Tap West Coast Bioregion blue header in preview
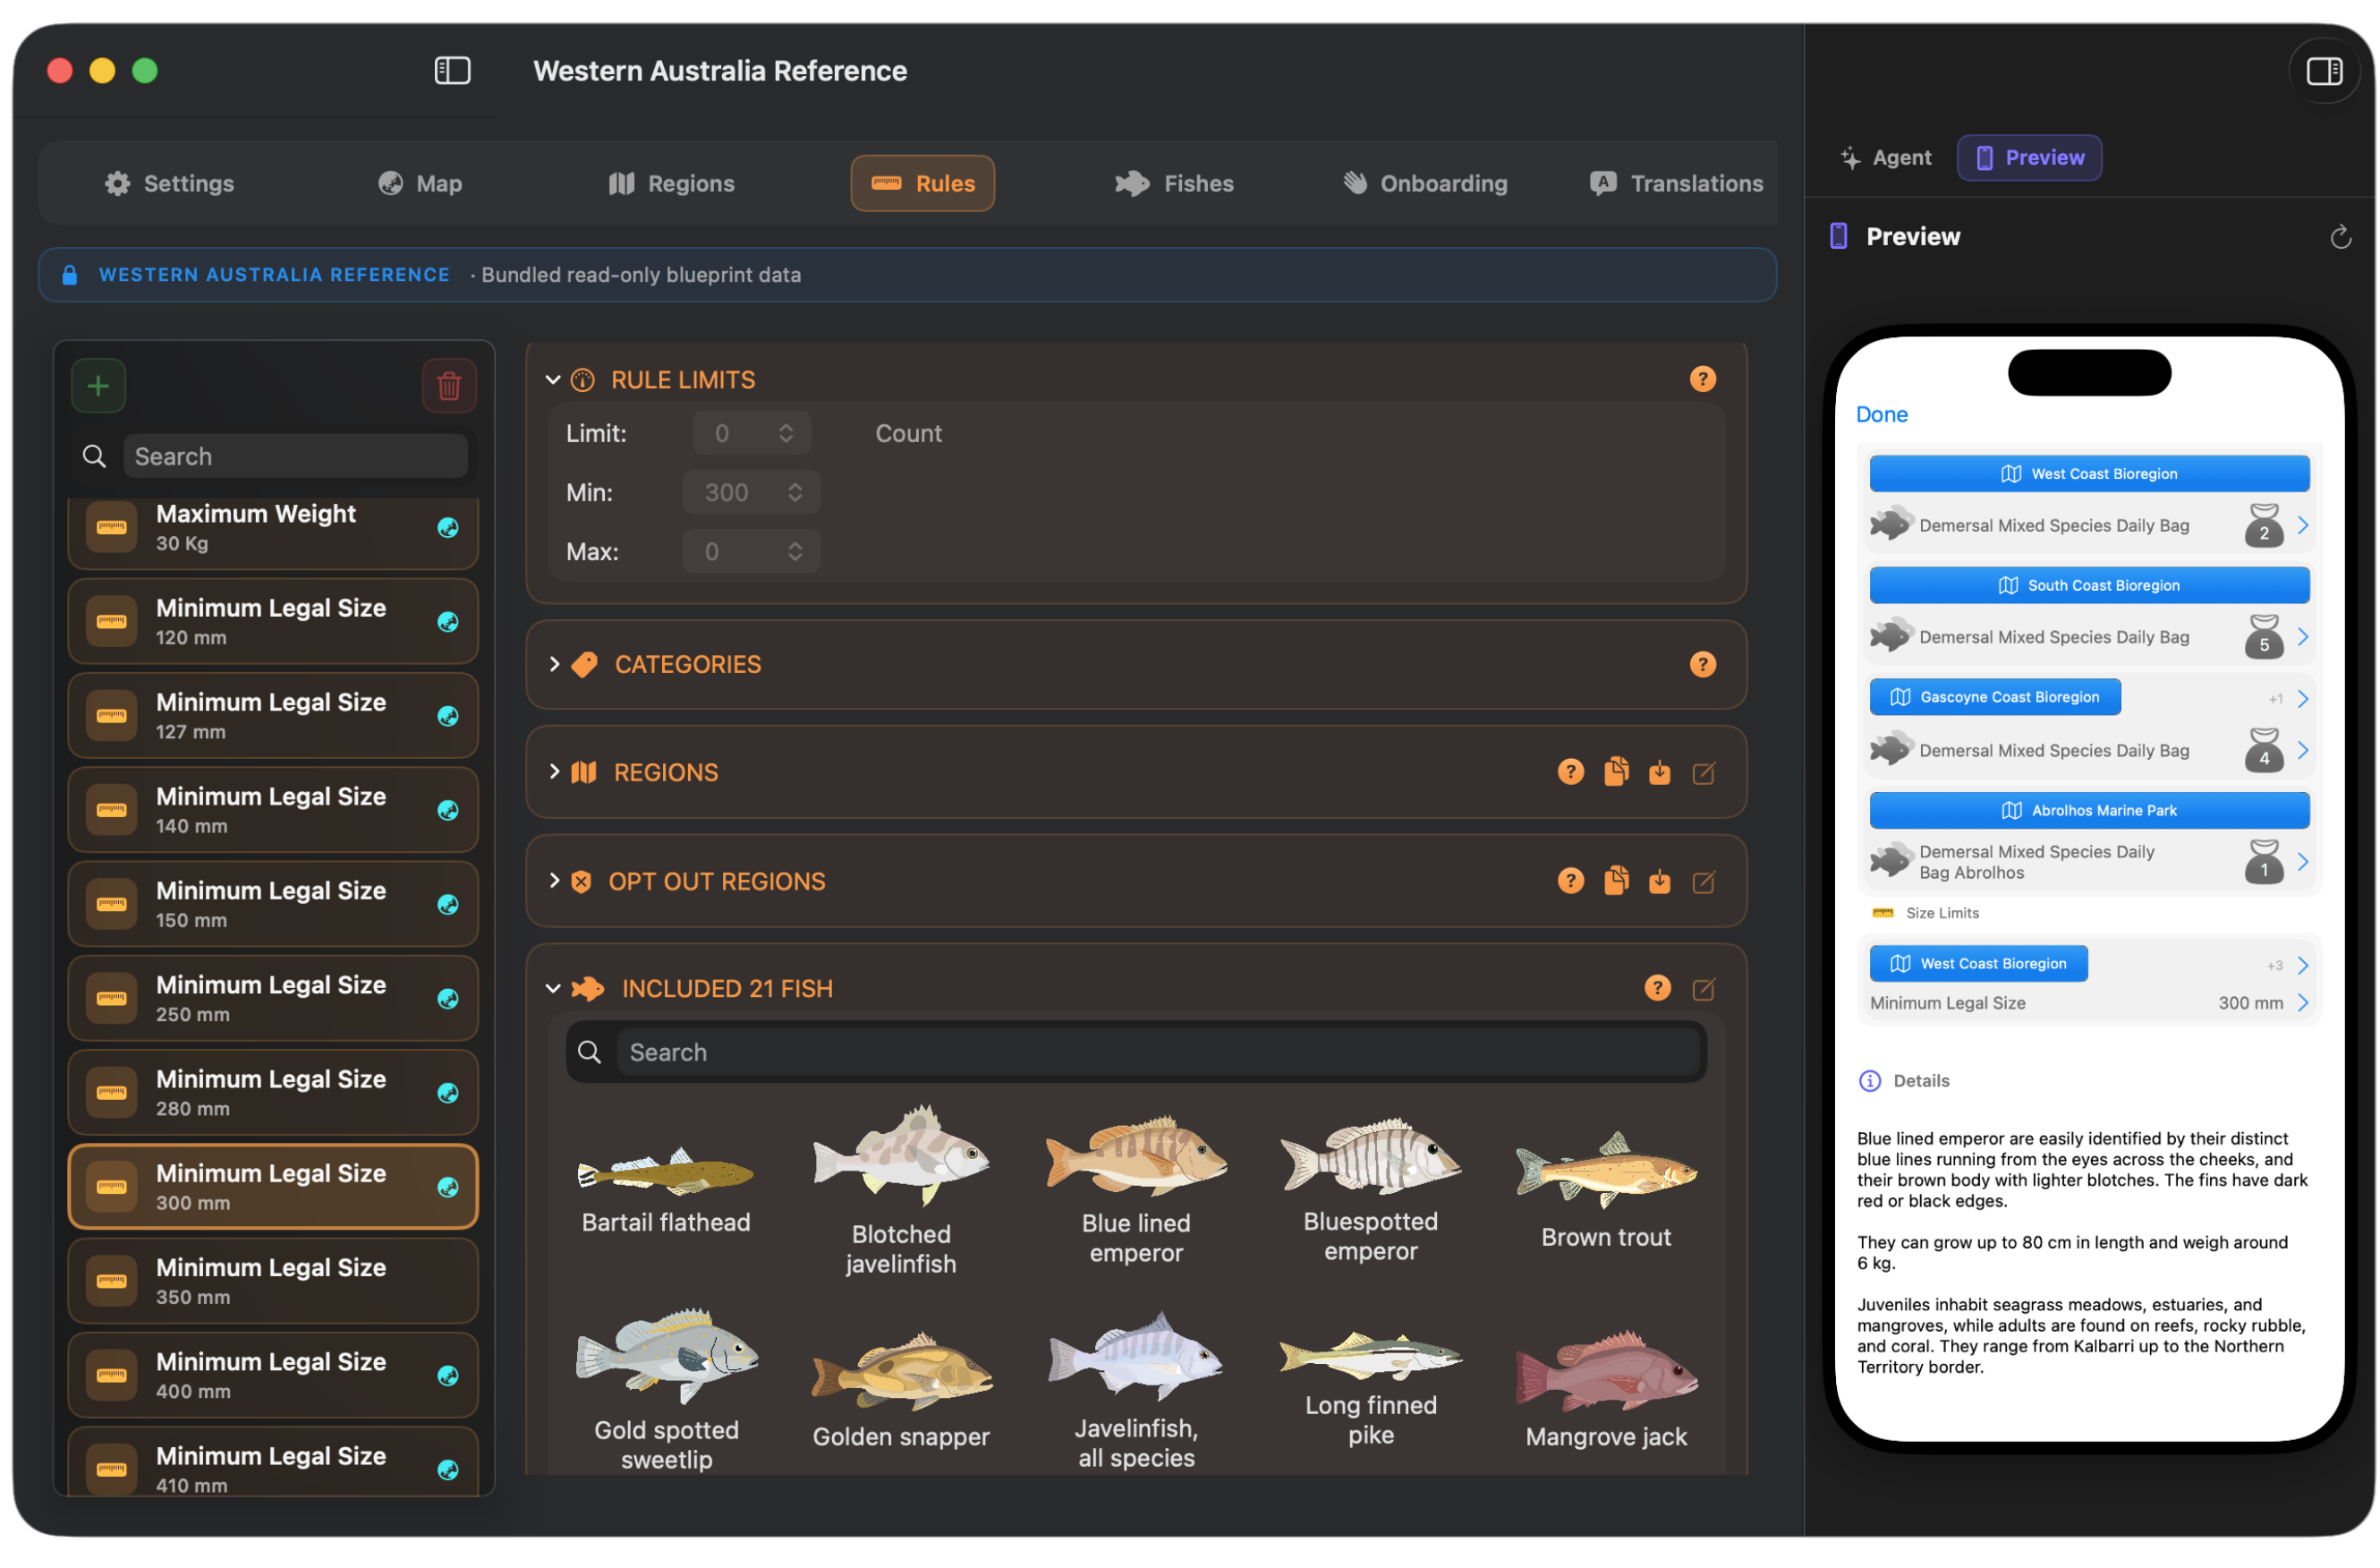Viewport: 2380px width, 1568px height. pos(2089,474)
